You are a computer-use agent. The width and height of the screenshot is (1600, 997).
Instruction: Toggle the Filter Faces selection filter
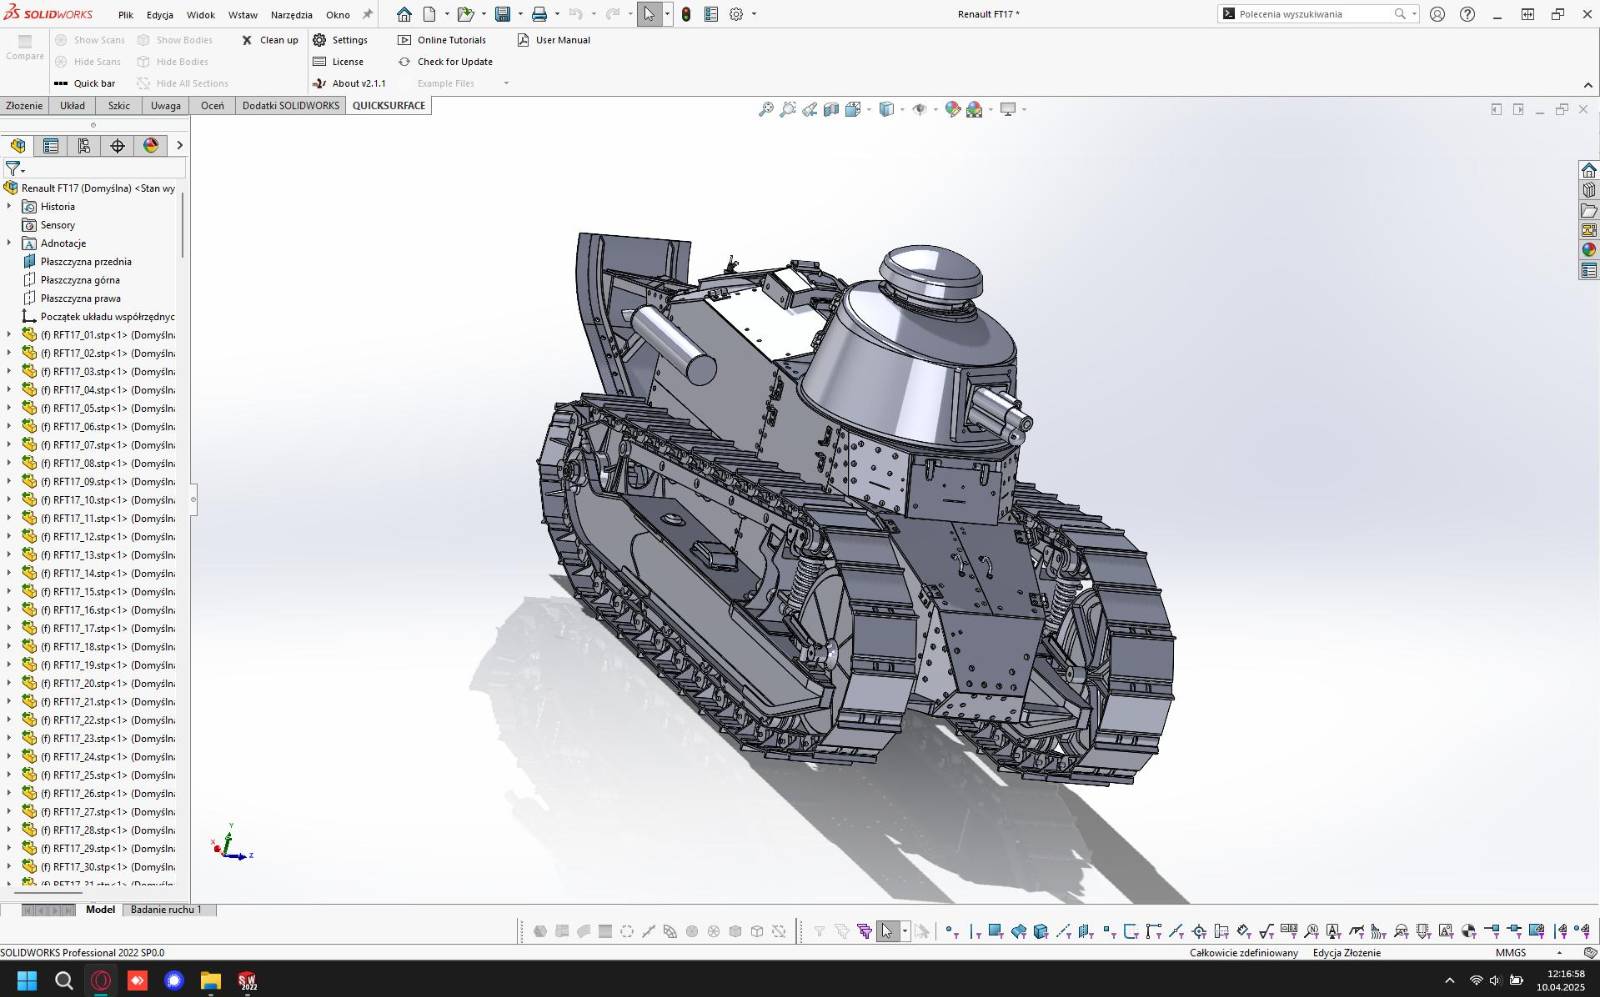coord(996,931)
